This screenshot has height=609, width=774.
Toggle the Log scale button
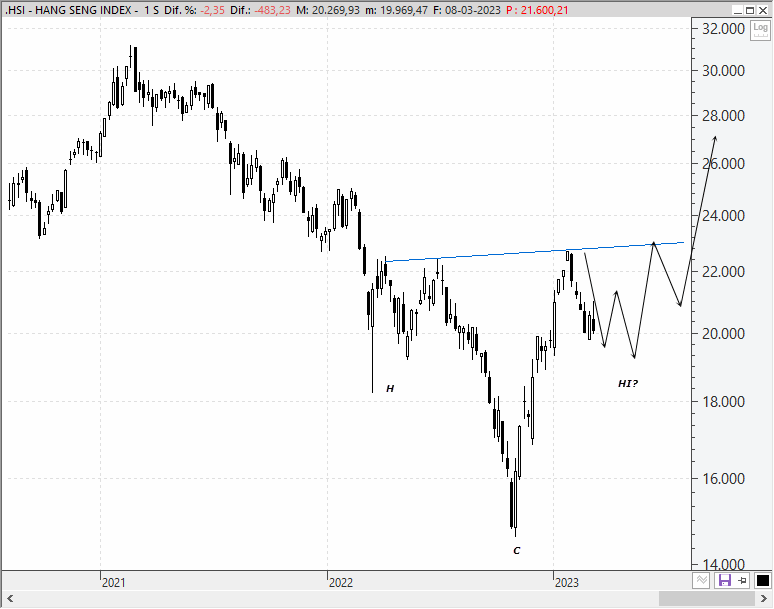pyautogui.click(x=760, y=31)
